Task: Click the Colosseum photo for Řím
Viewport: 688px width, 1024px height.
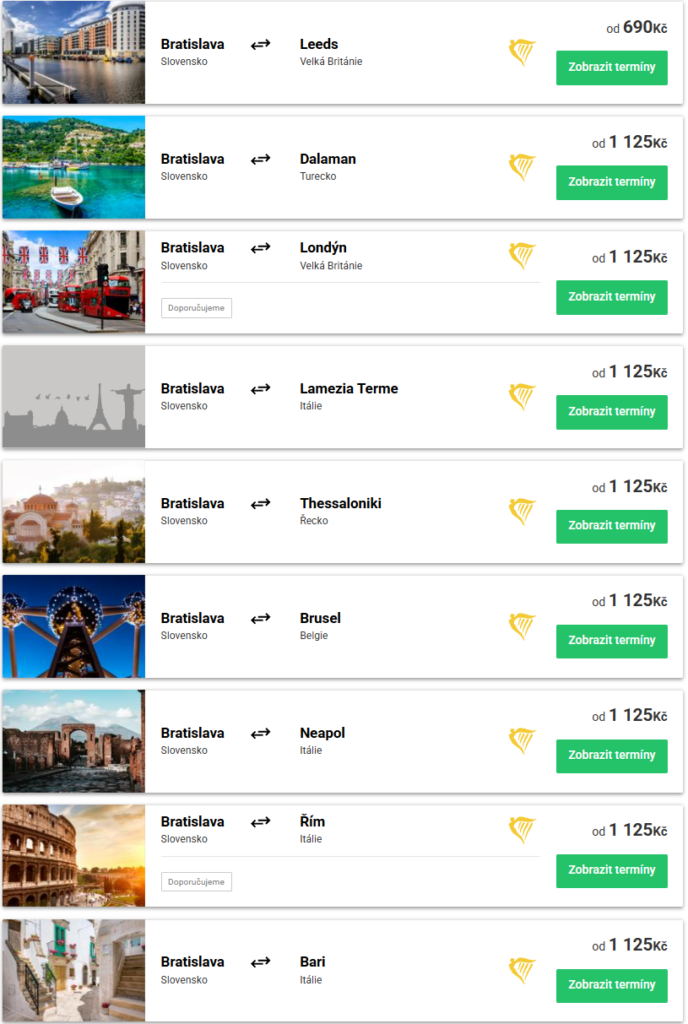Action: click(x=74, y=856)
